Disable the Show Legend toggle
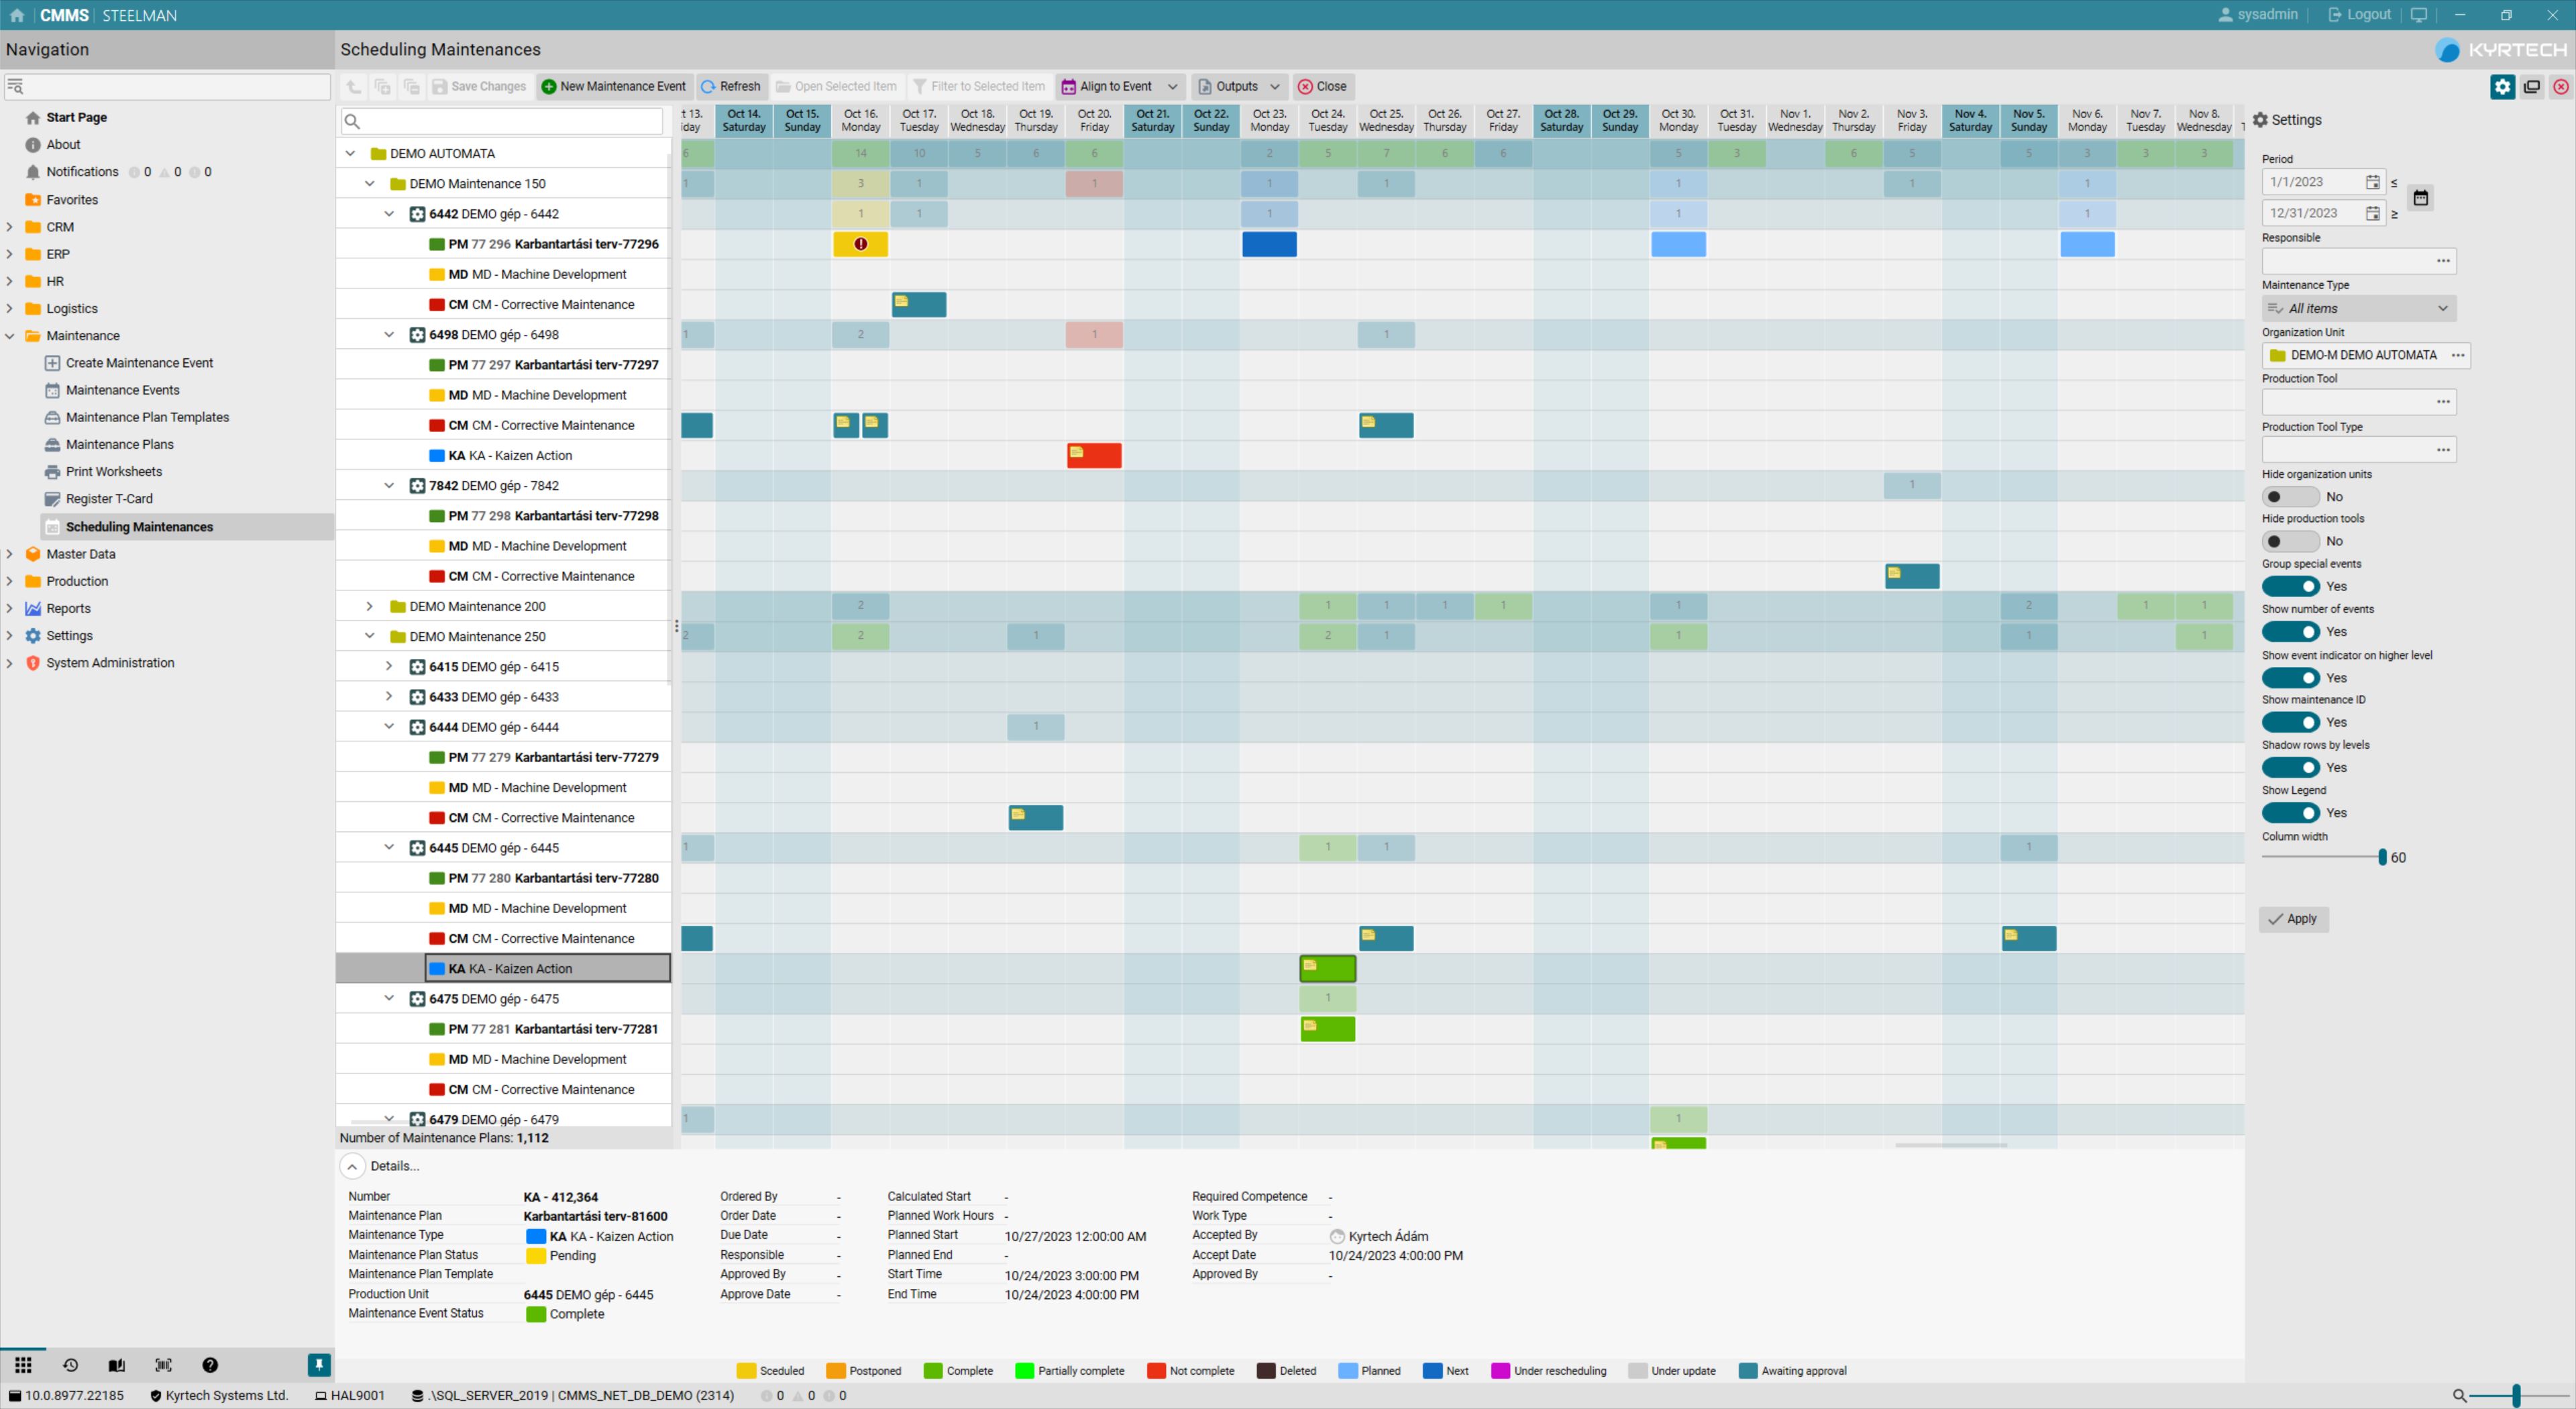2576x1409 pixels. click(x=2292, y=812)
